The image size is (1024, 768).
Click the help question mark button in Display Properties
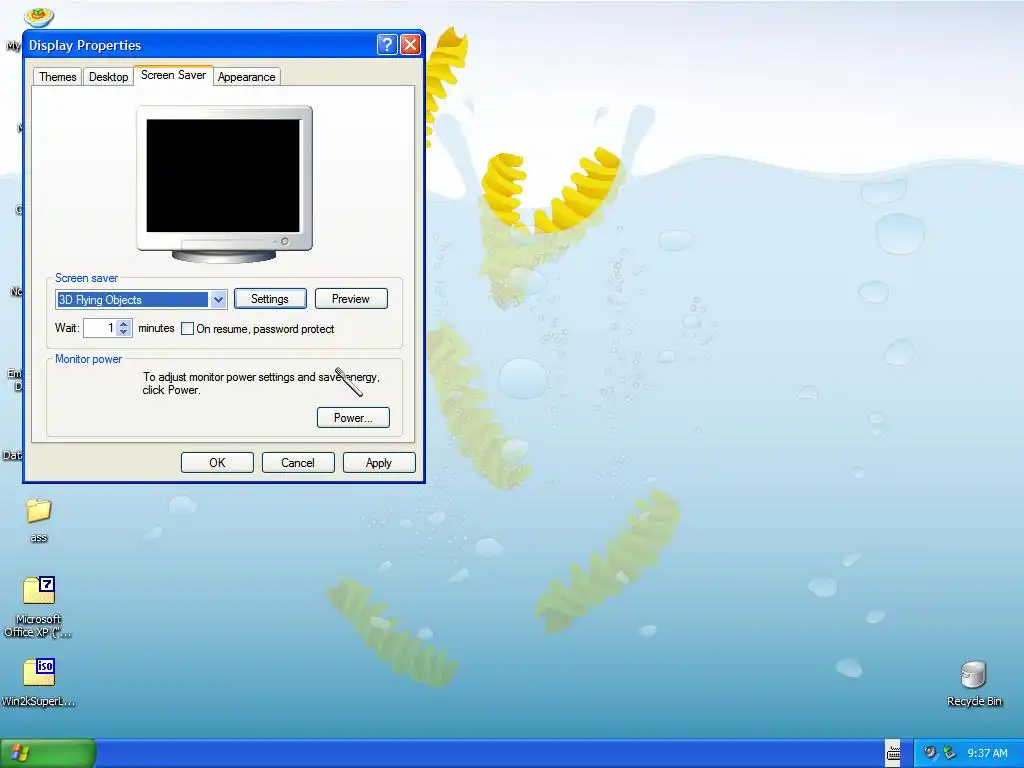click(387, 44)
